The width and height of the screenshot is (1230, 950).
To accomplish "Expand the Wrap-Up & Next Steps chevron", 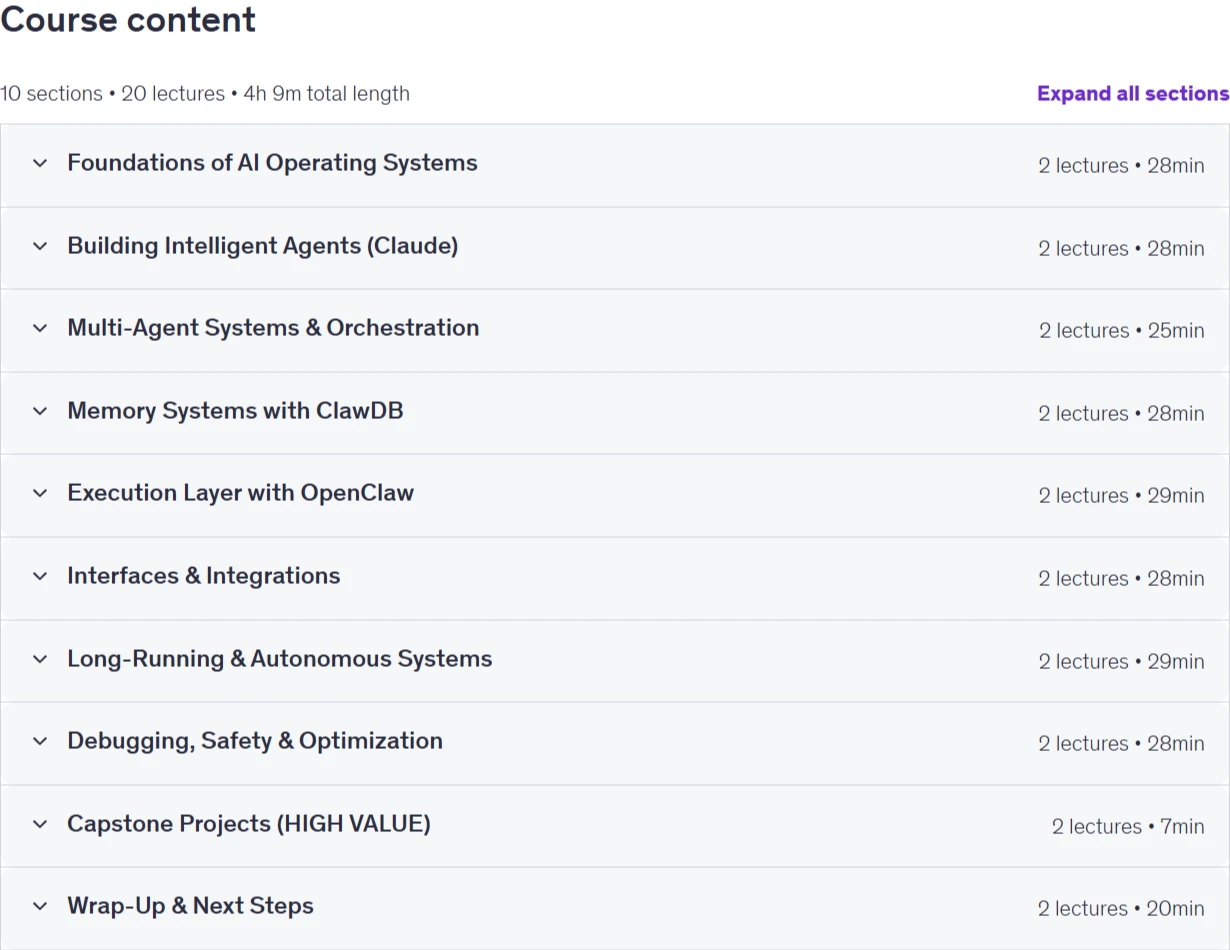I will click(40, 906).
